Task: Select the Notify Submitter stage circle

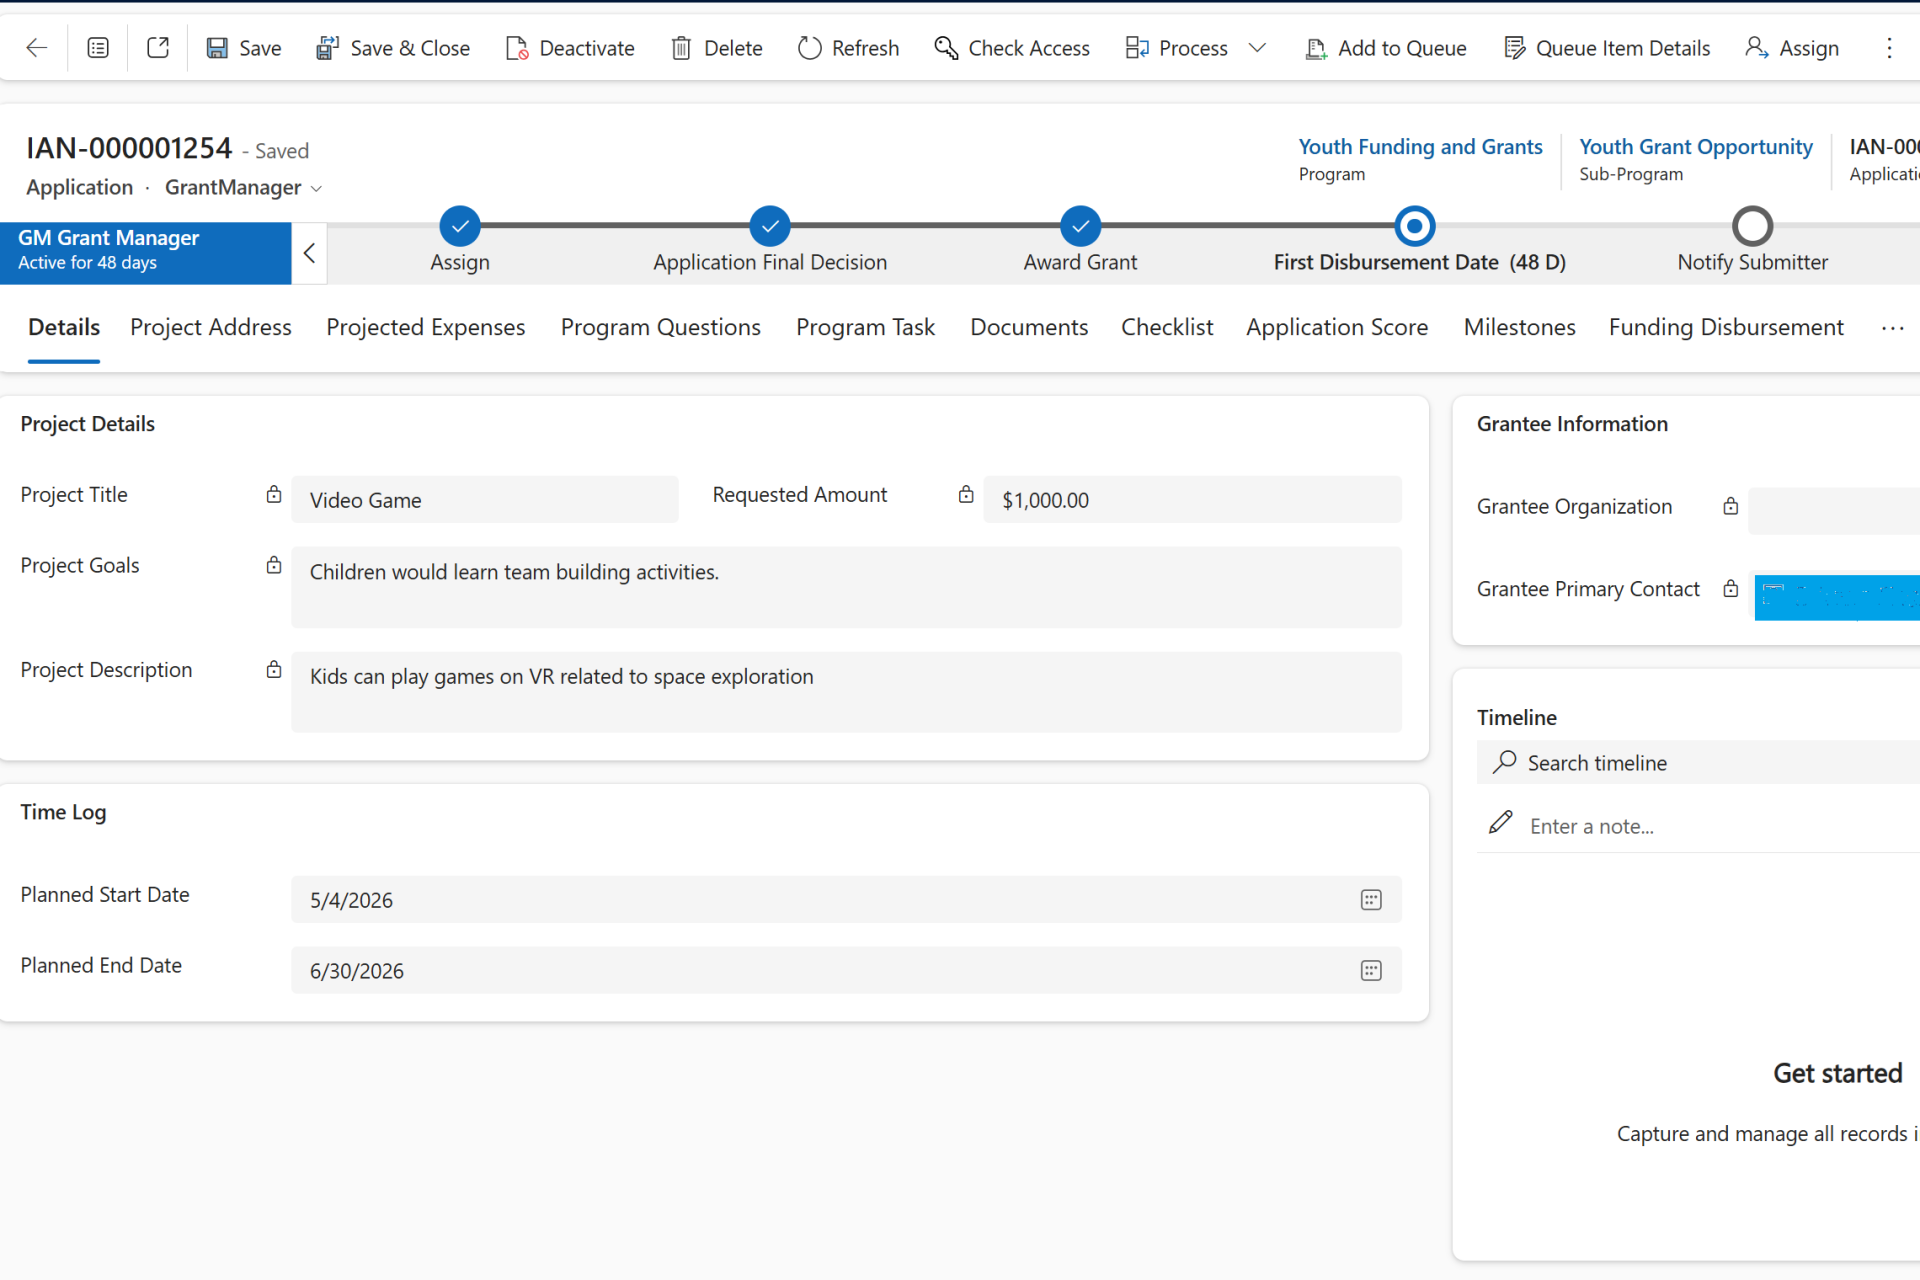Action: 1752,226
